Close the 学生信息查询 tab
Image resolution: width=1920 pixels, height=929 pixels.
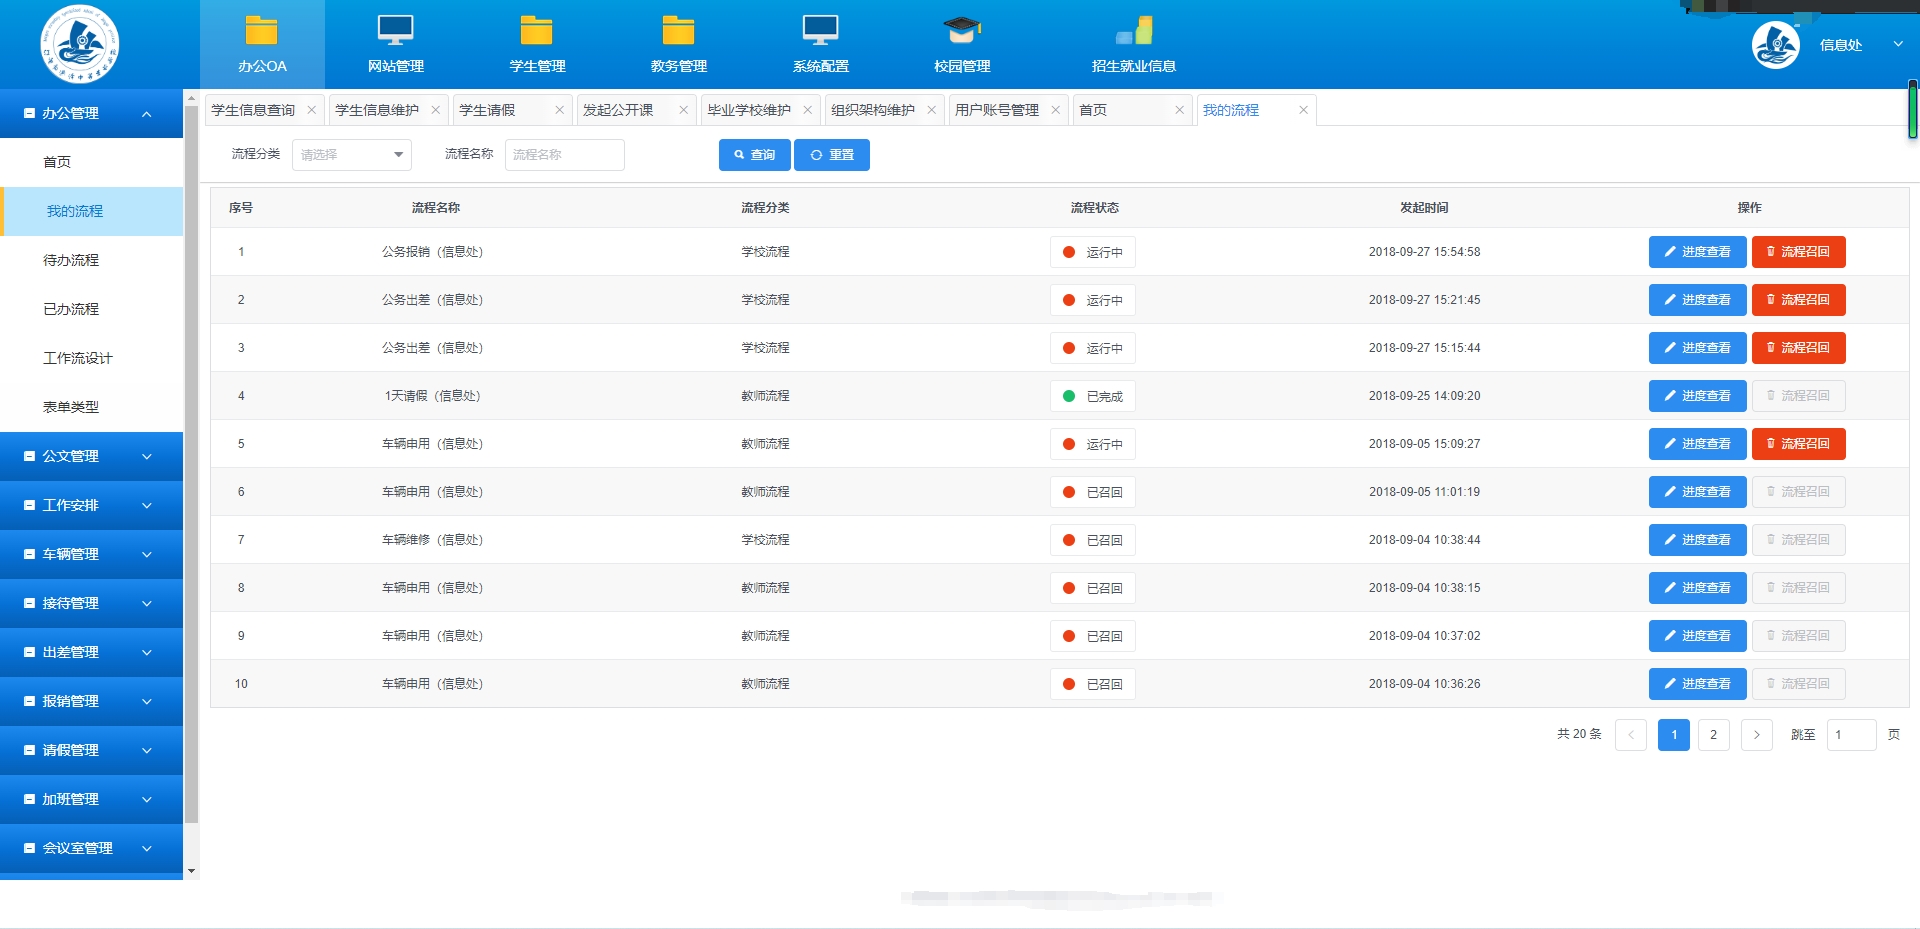(x=311, y=110)
